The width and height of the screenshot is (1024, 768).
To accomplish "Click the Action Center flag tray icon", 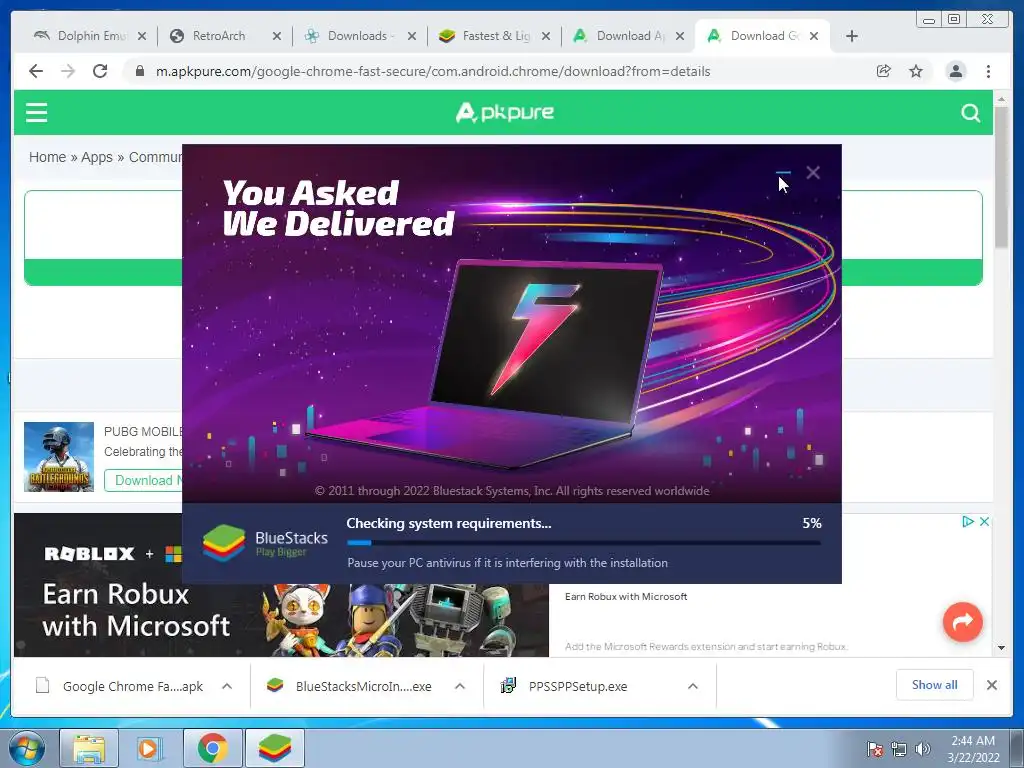I will point(874,749).
